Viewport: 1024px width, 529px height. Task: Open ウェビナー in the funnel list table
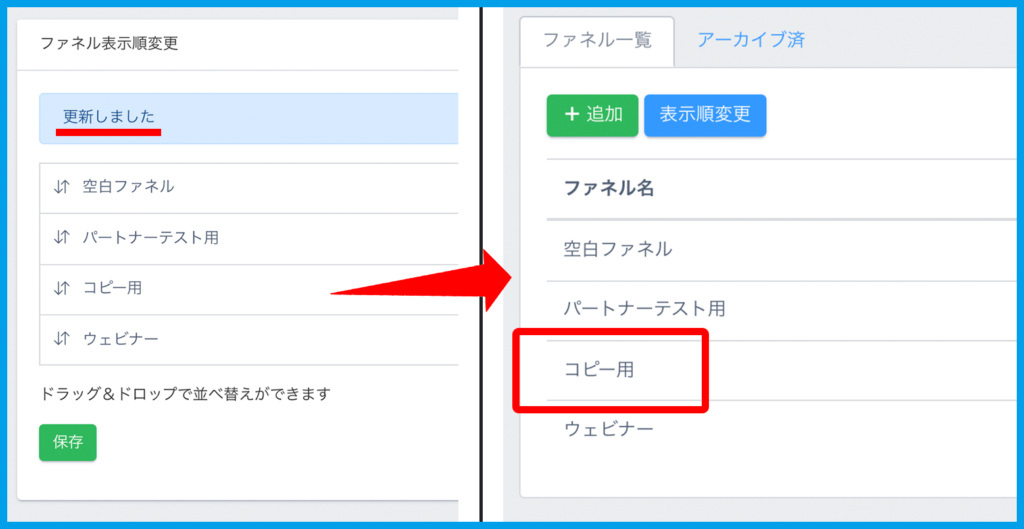(x=609, y=429)
